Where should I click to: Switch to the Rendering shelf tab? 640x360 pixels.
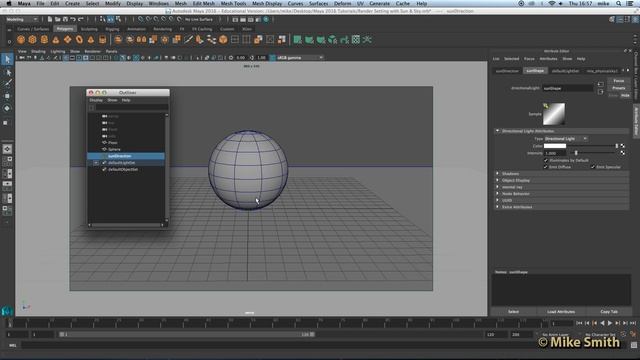coord(162,29)
